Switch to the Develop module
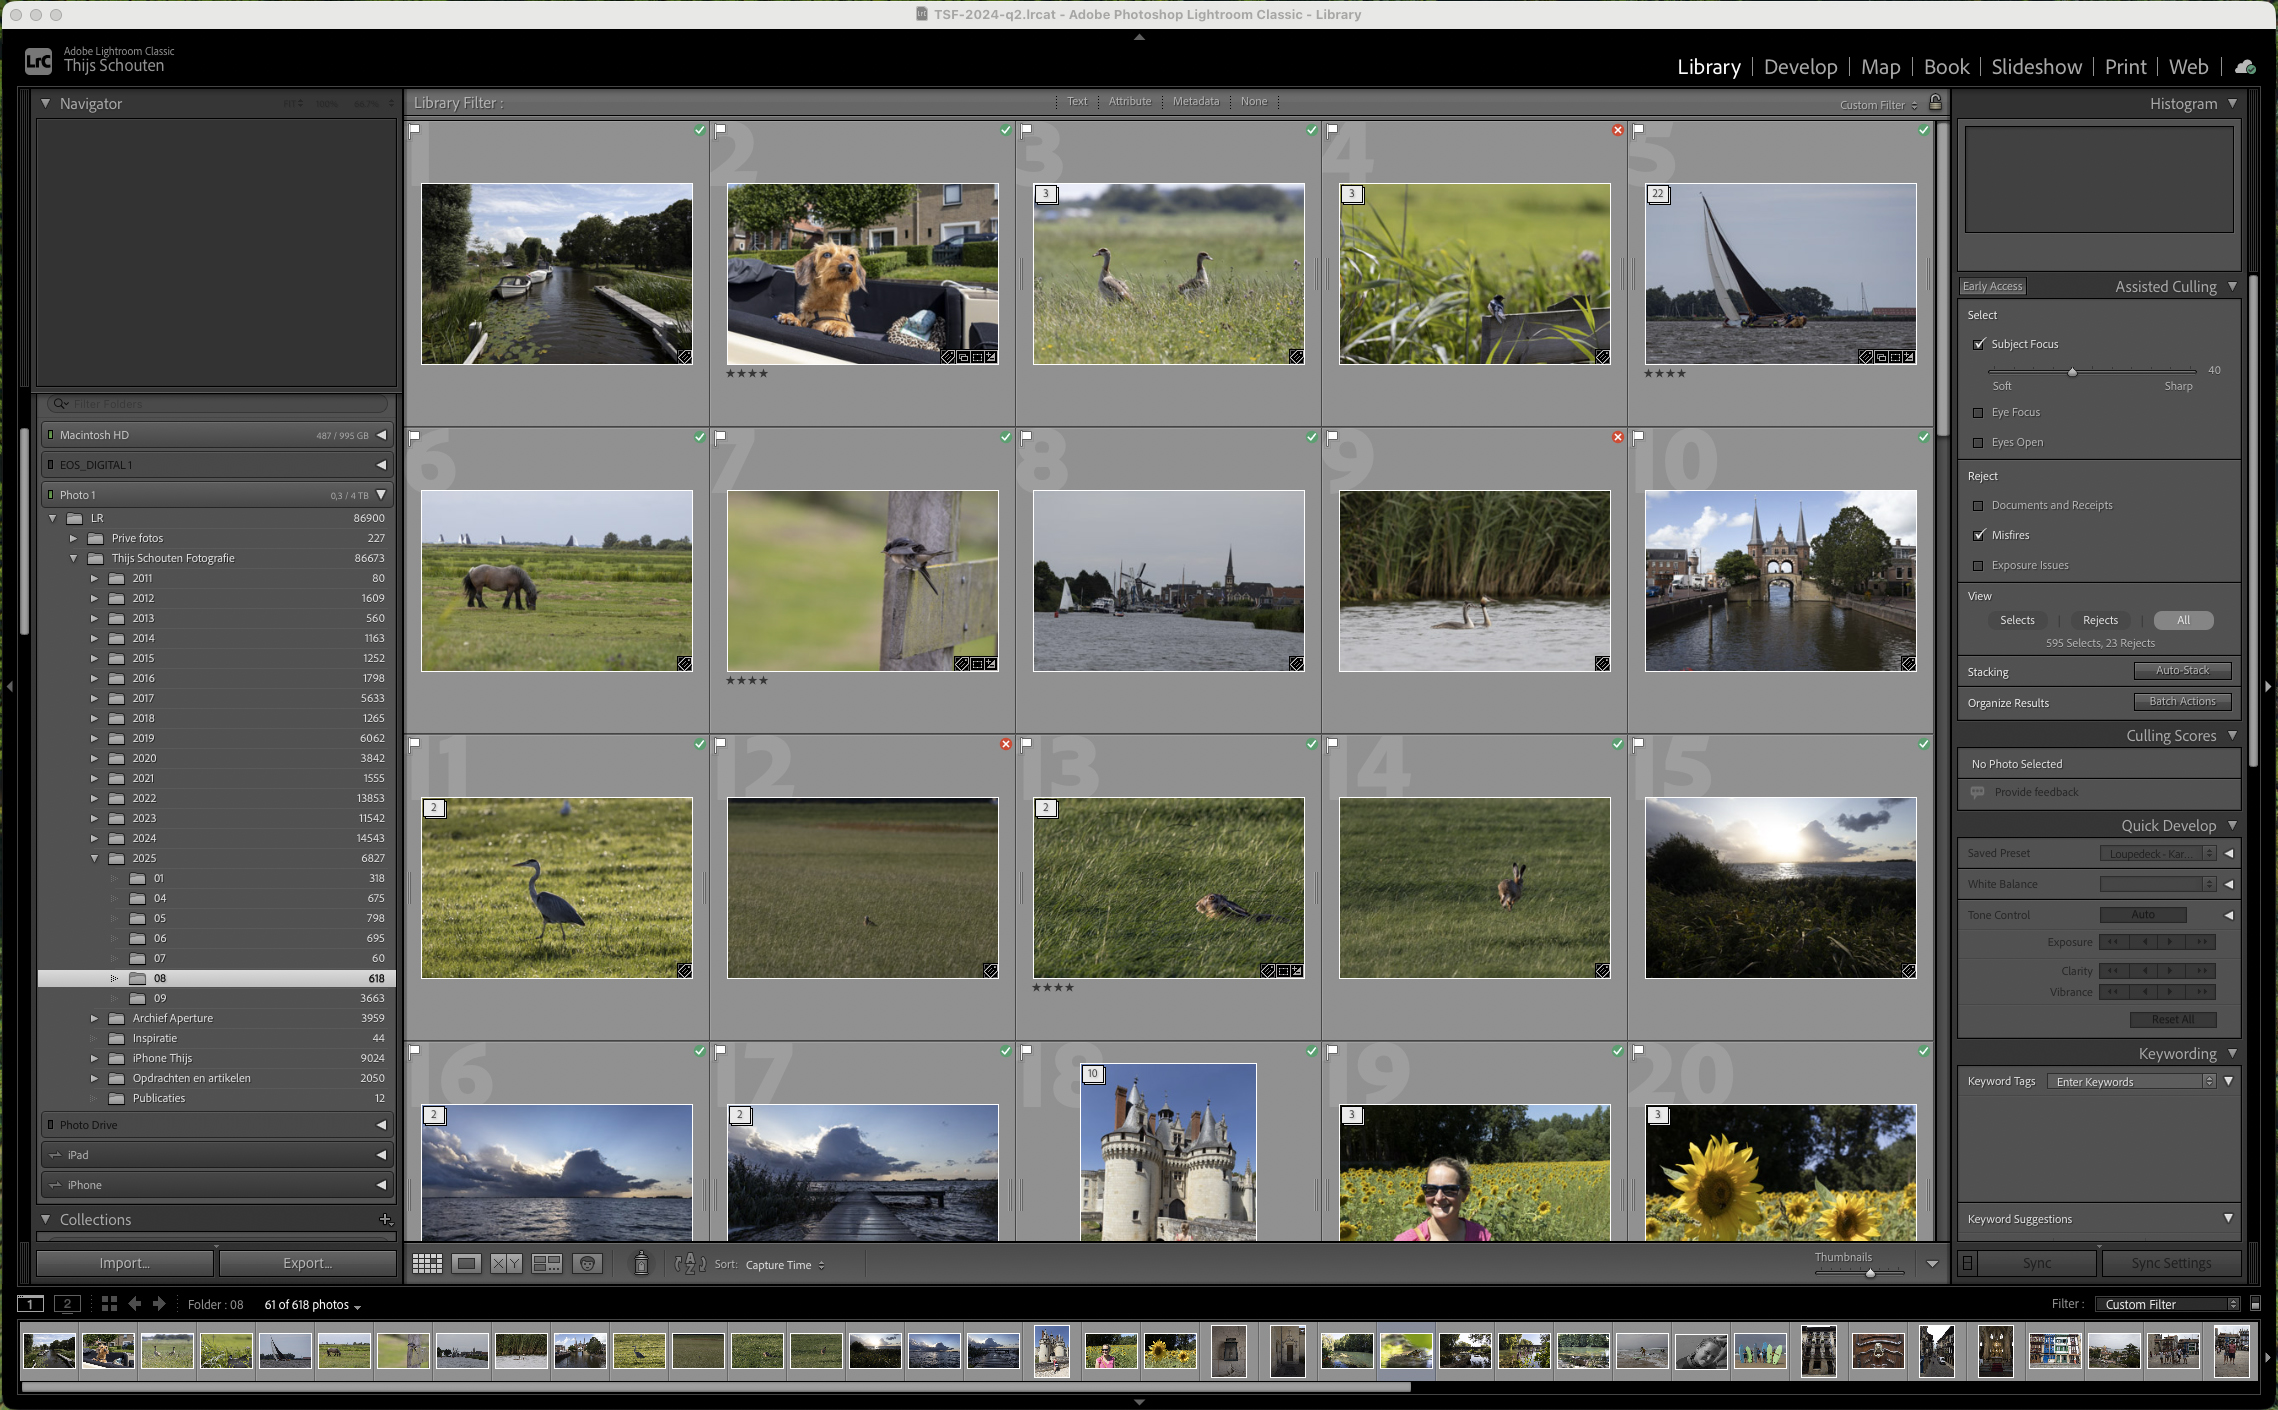This screenshot has height=1410, width=2278. [x=1800, y=67]
